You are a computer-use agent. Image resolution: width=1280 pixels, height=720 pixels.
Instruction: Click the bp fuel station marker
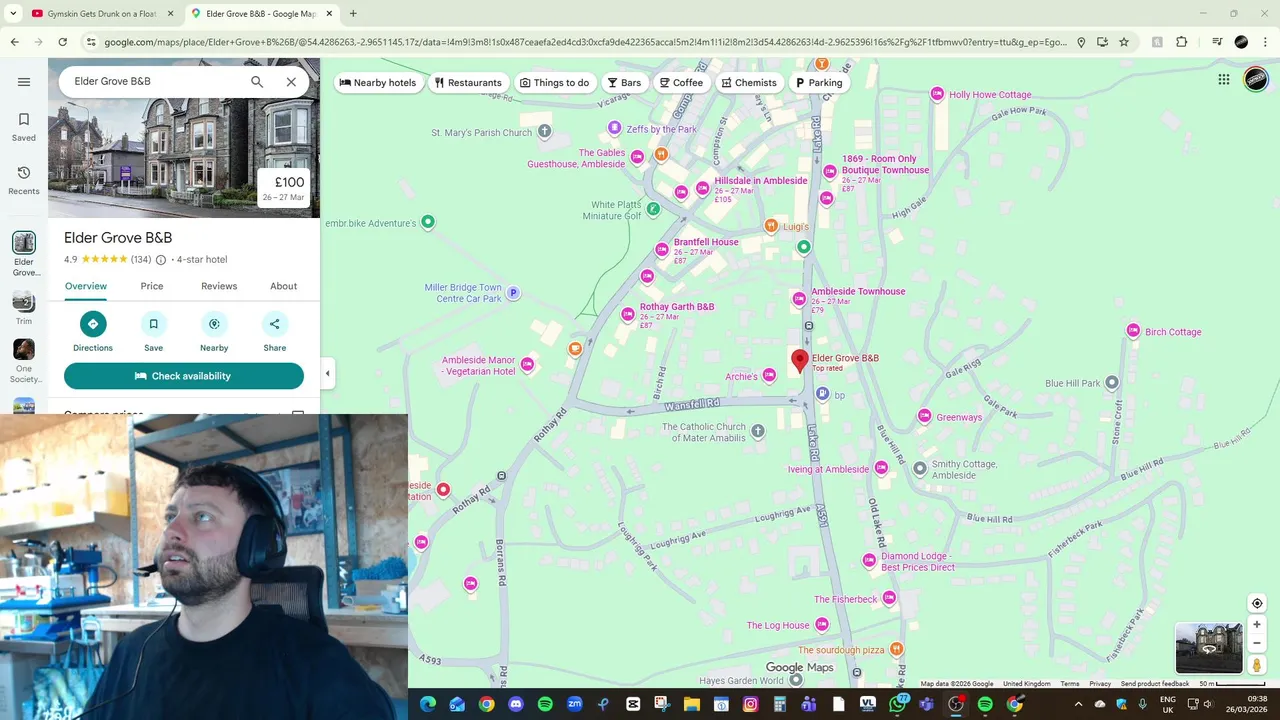pyautogui.click(x=823, y=395)
